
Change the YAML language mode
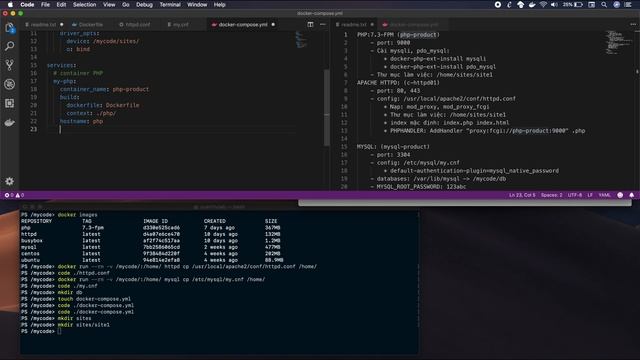(604, 195)
